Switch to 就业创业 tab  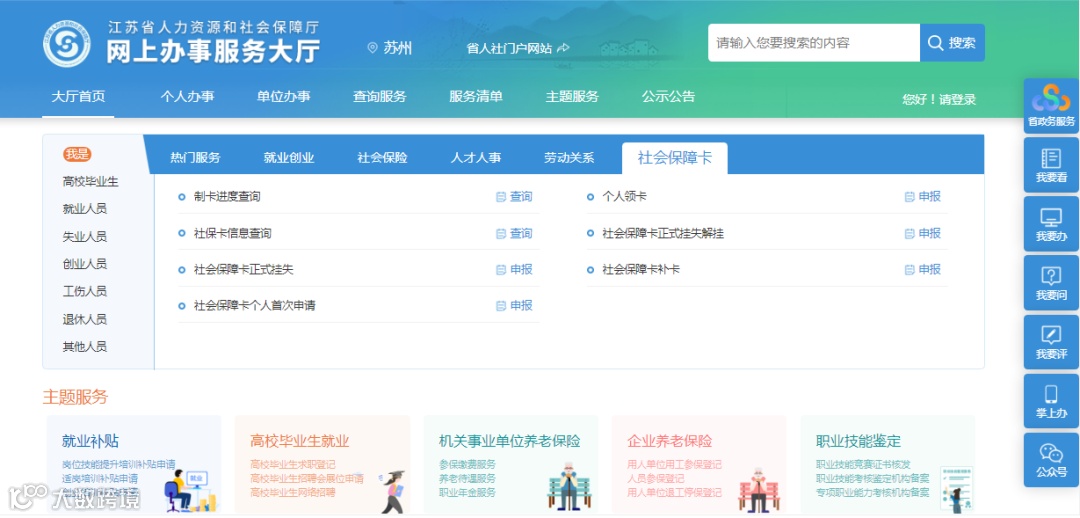[289, 158]
